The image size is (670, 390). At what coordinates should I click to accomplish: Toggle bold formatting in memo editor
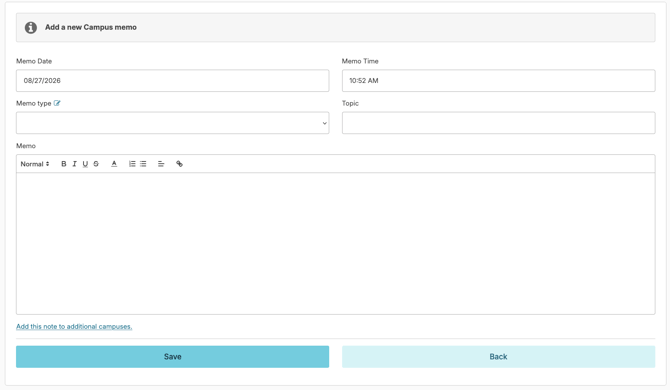click(64, 164)
